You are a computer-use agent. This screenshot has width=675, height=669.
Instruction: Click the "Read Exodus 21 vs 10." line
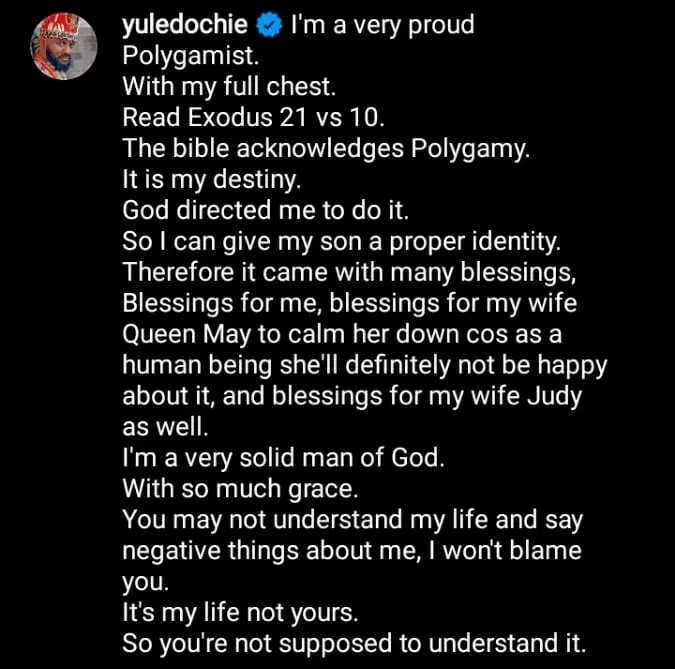click(x=253, y=118)
